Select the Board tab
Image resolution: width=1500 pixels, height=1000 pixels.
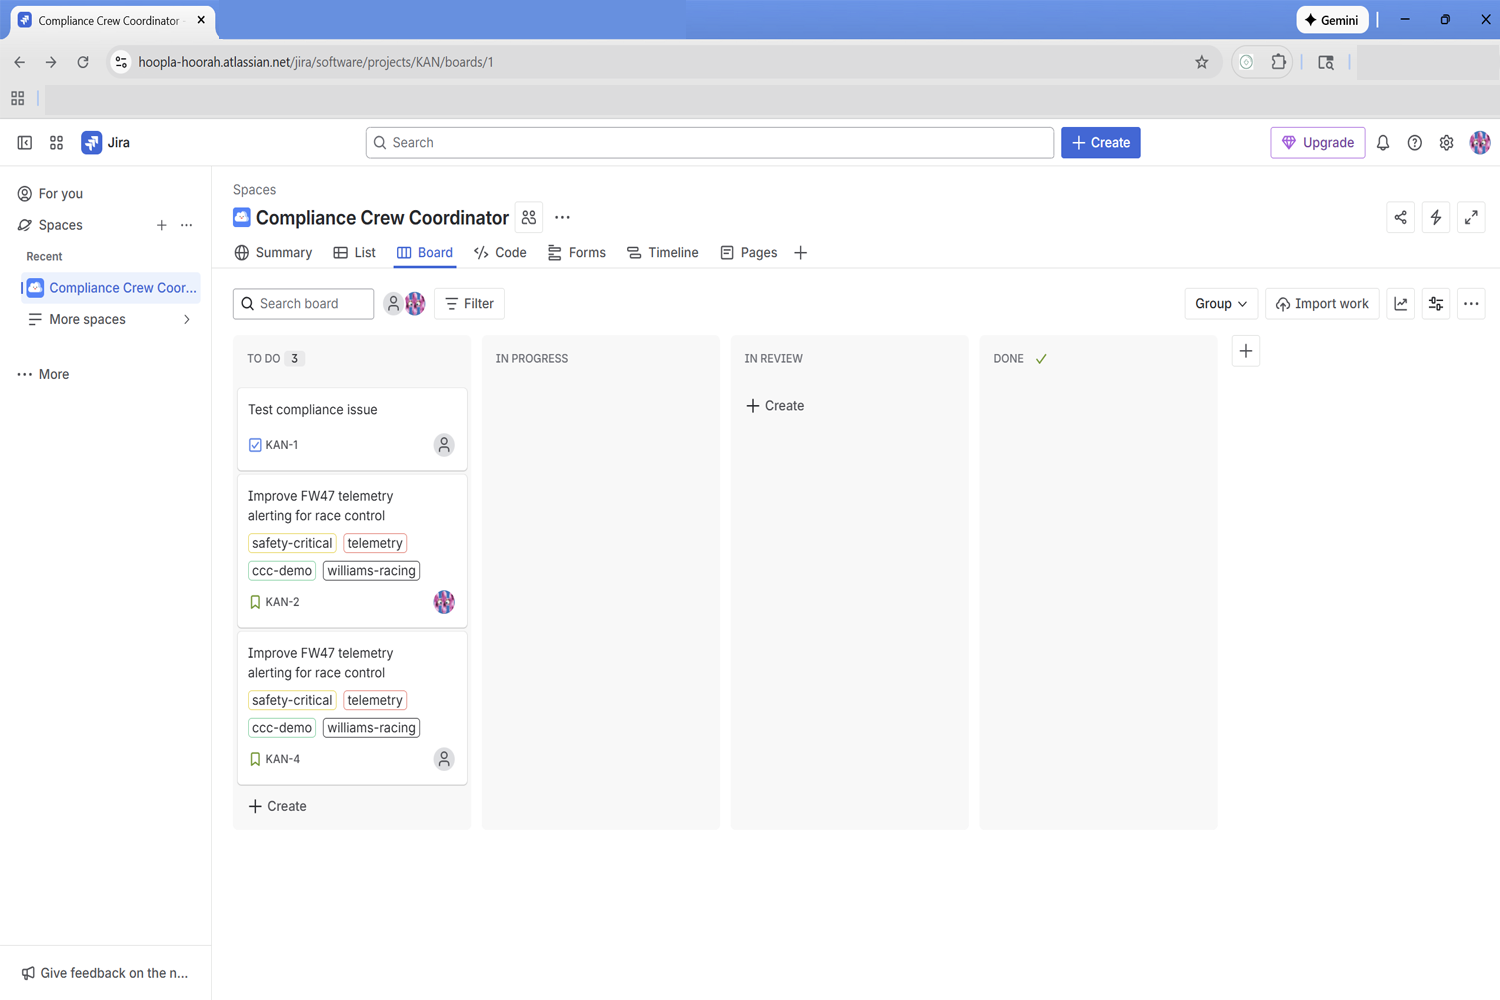425,253
